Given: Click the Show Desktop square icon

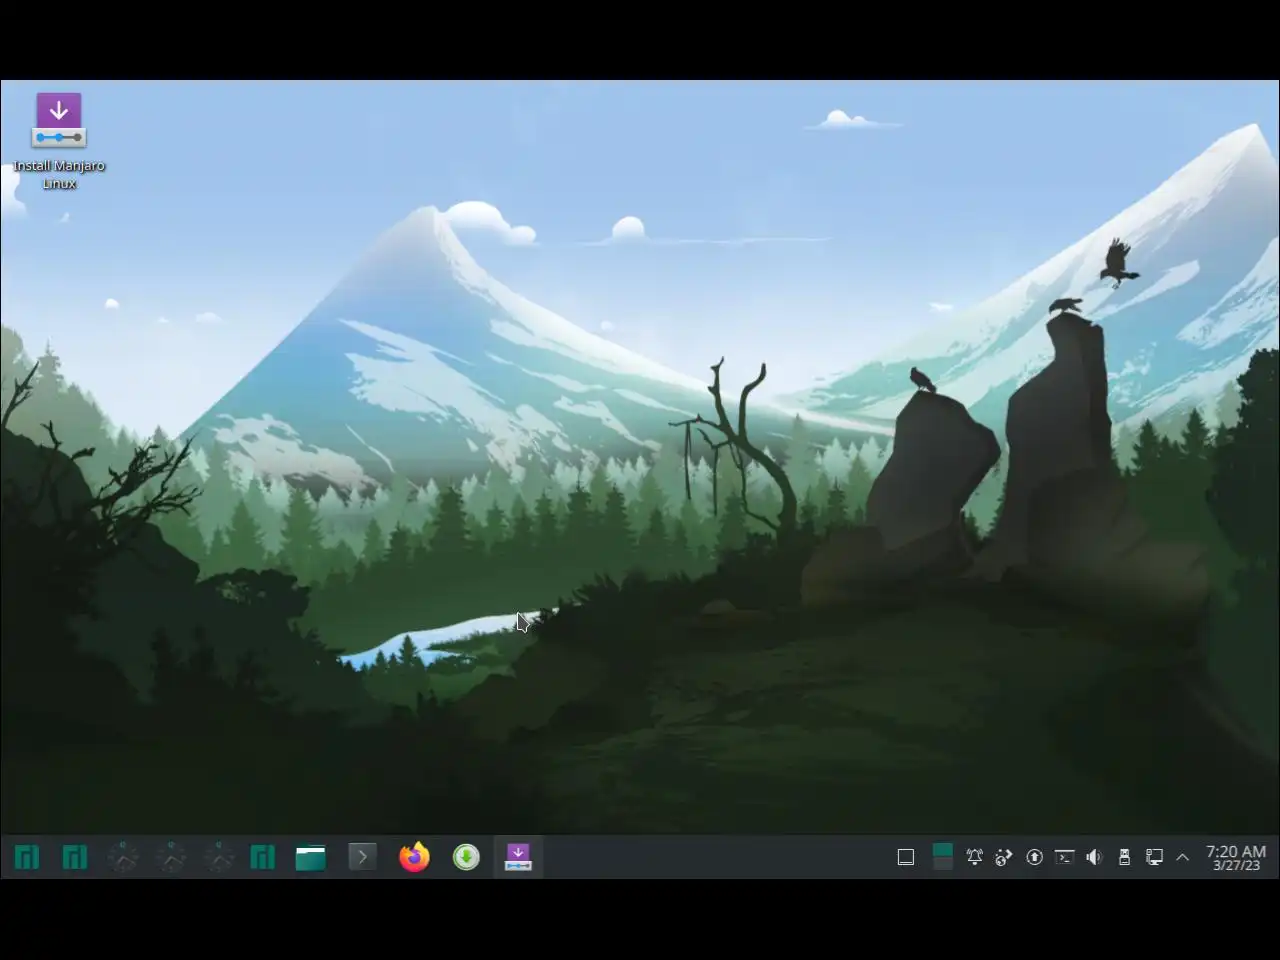Looking at the screenshot, I should pos(906,857).
